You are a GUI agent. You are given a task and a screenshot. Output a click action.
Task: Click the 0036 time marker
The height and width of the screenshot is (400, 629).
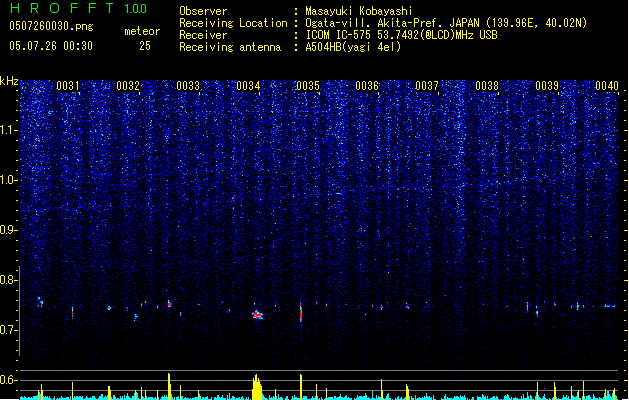(x=367, y=86)
